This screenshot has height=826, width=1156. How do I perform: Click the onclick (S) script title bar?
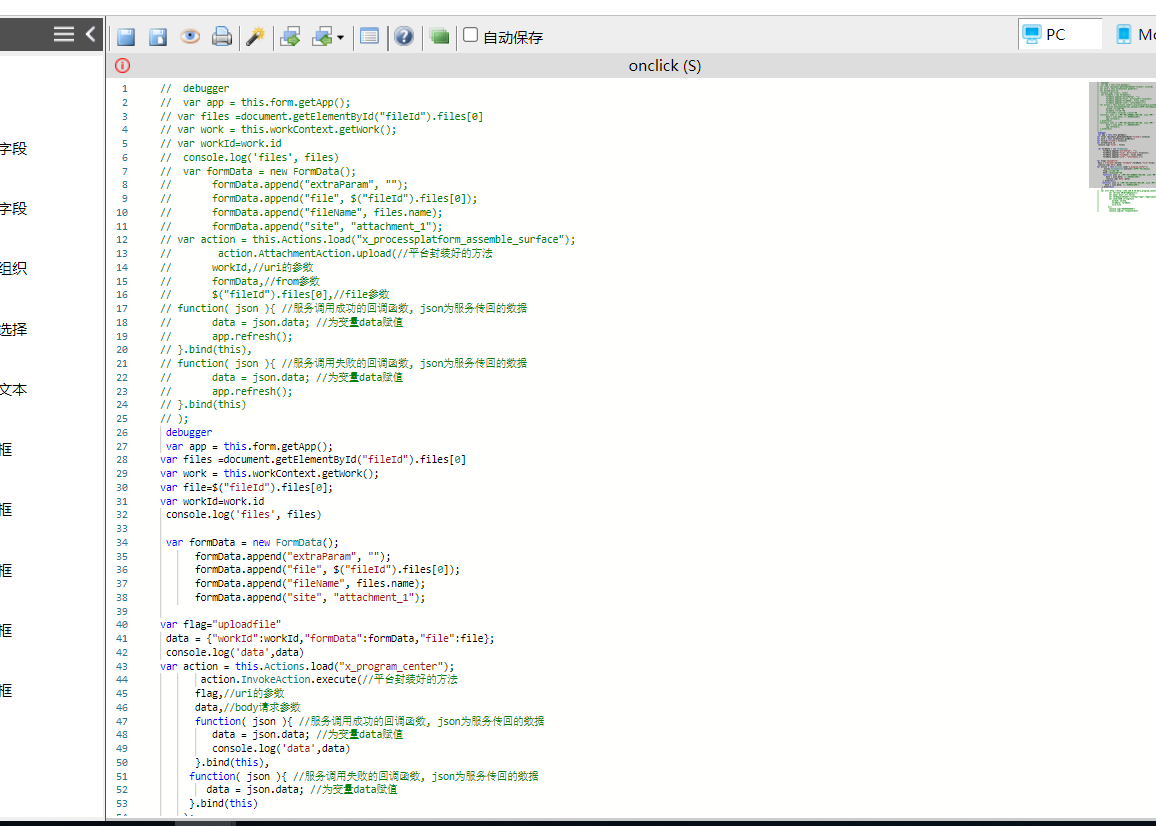[x=665, y=66]
